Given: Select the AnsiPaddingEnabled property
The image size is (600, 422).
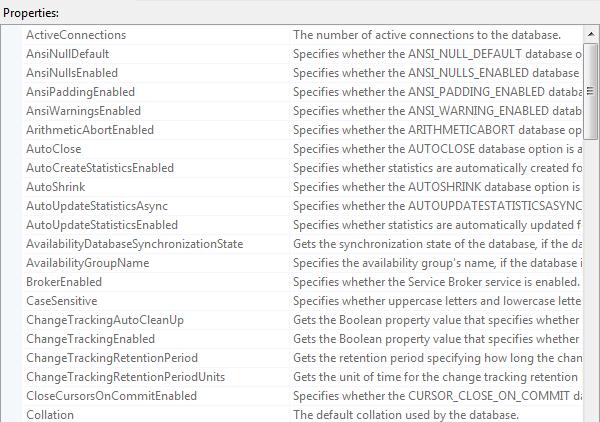Looking at the screenshot, I should [80, 92].
